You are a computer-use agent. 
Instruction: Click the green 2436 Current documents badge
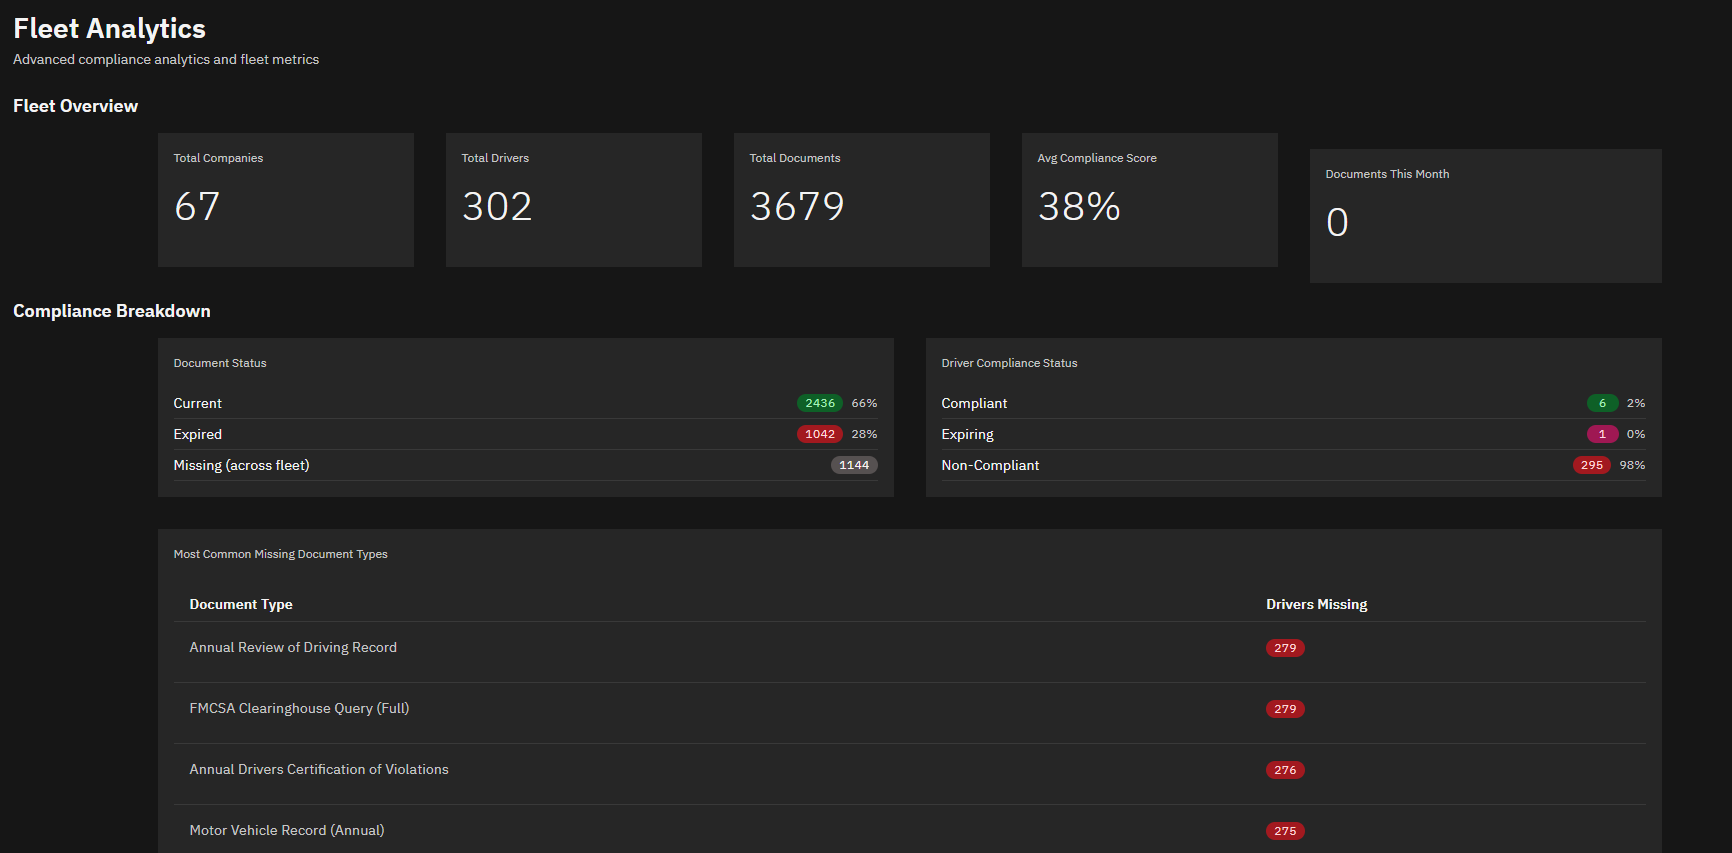(x=820, y=403)
